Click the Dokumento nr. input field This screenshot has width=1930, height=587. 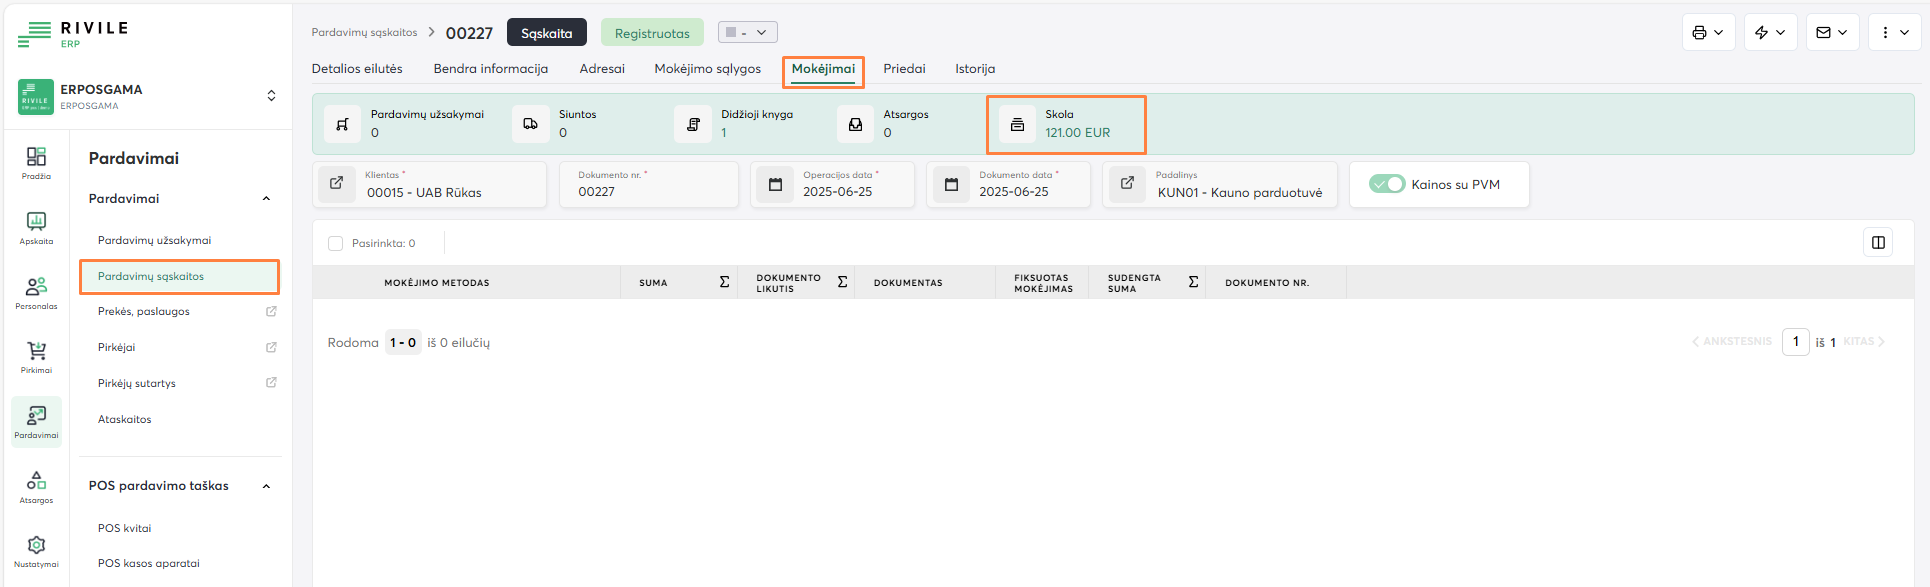648,192
